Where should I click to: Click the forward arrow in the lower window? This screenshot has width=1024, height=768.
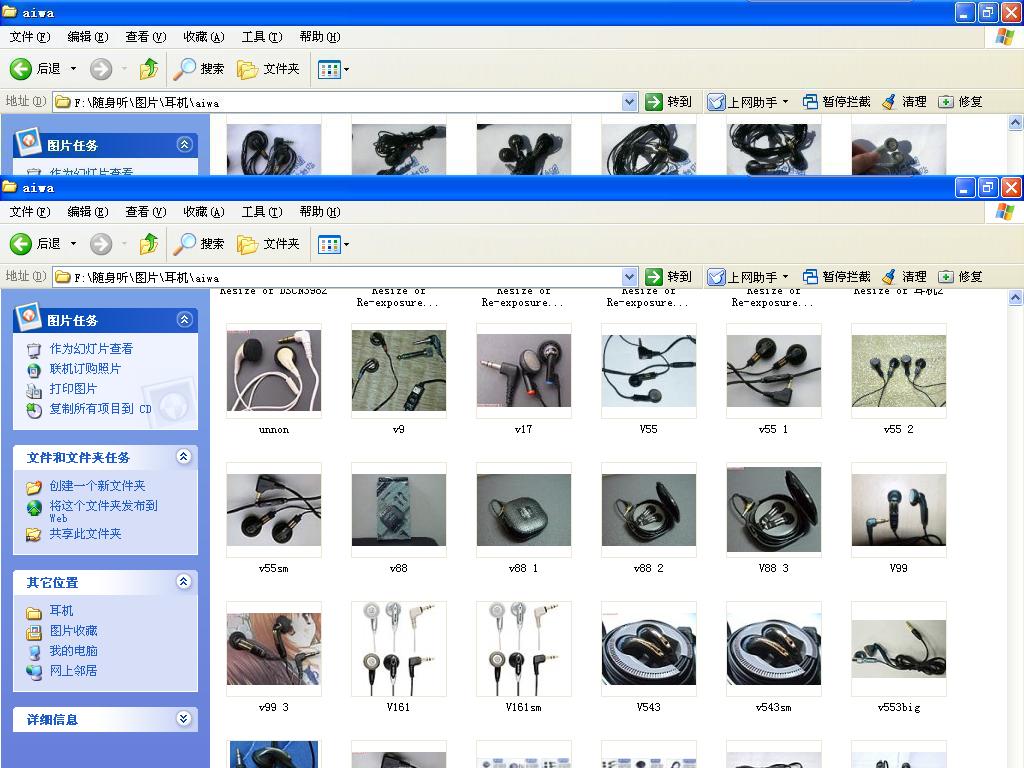101,244
